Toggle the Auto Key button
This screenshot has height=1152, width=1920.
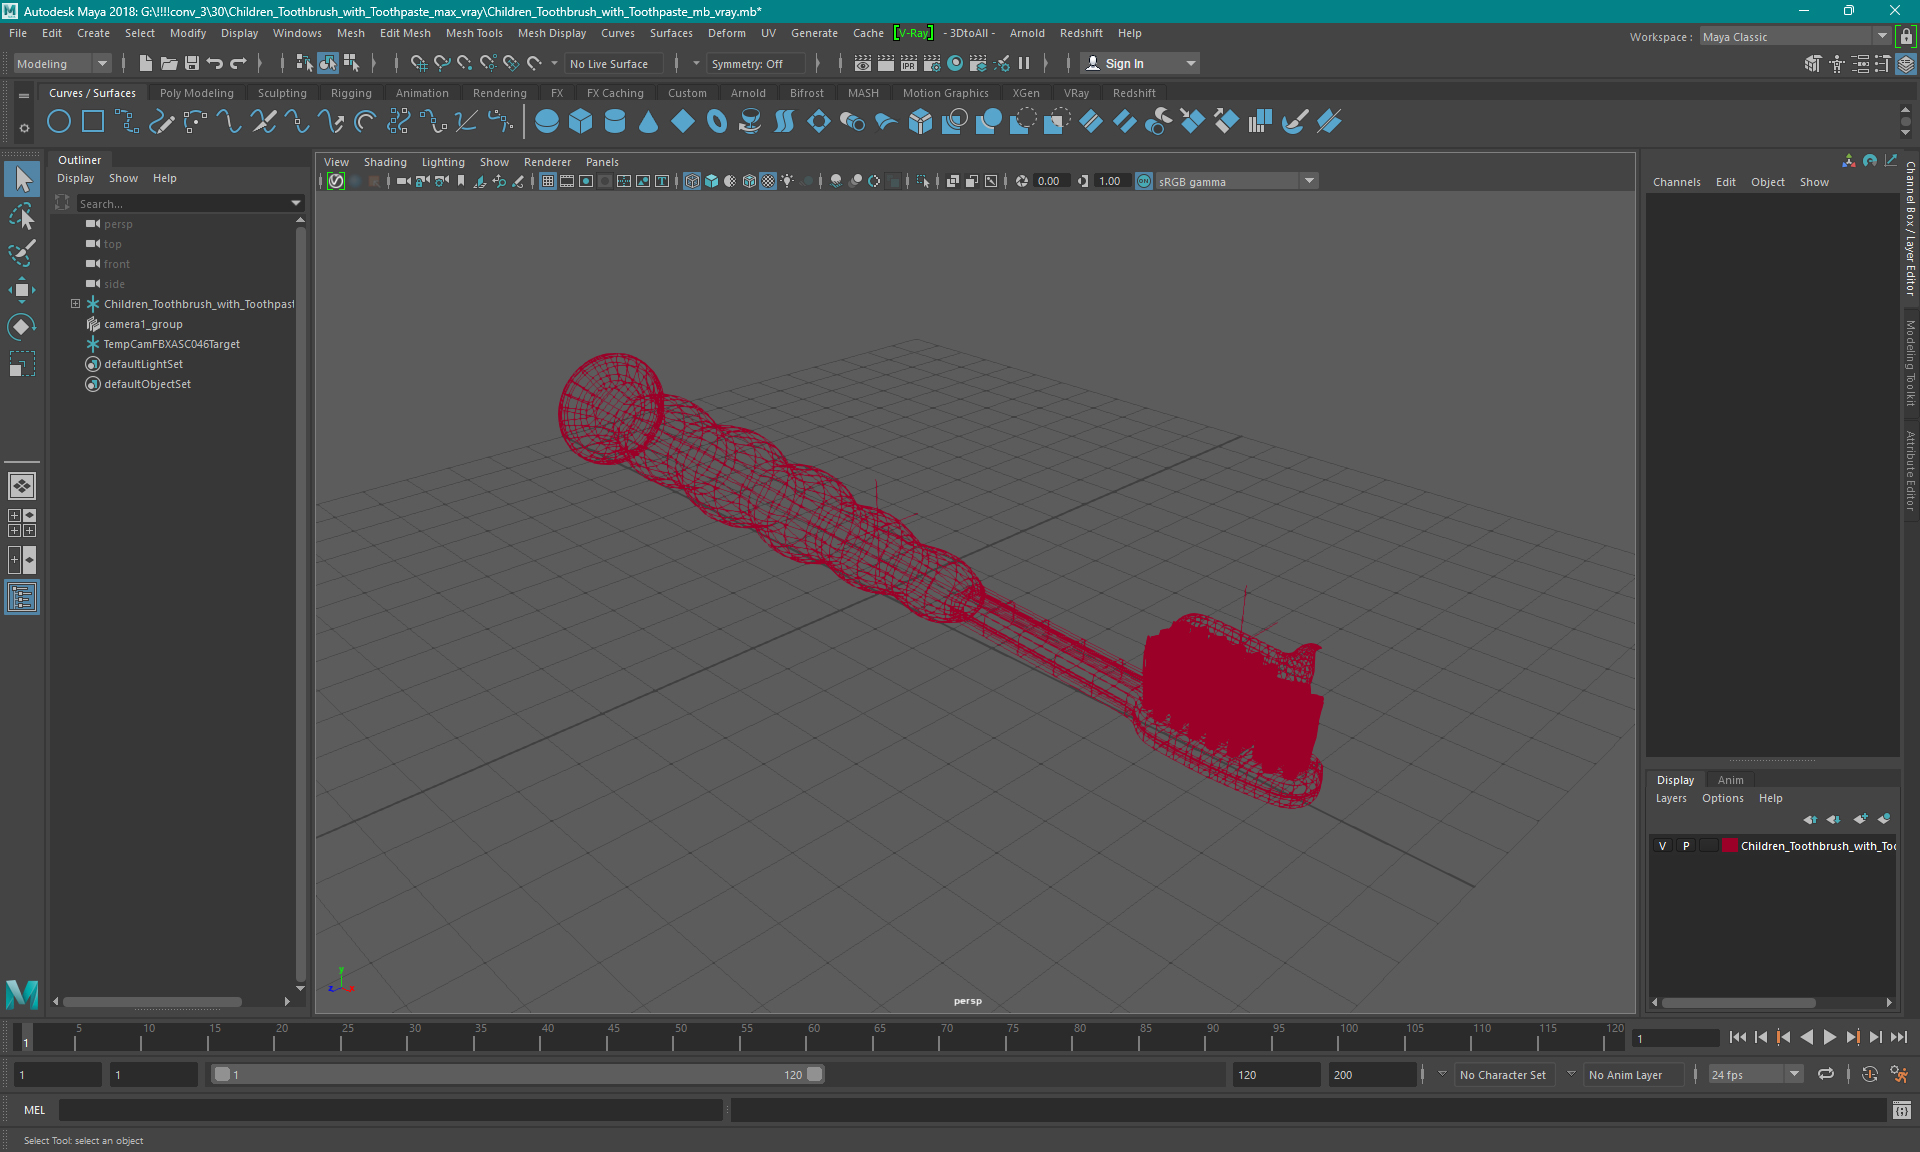1869,1075
